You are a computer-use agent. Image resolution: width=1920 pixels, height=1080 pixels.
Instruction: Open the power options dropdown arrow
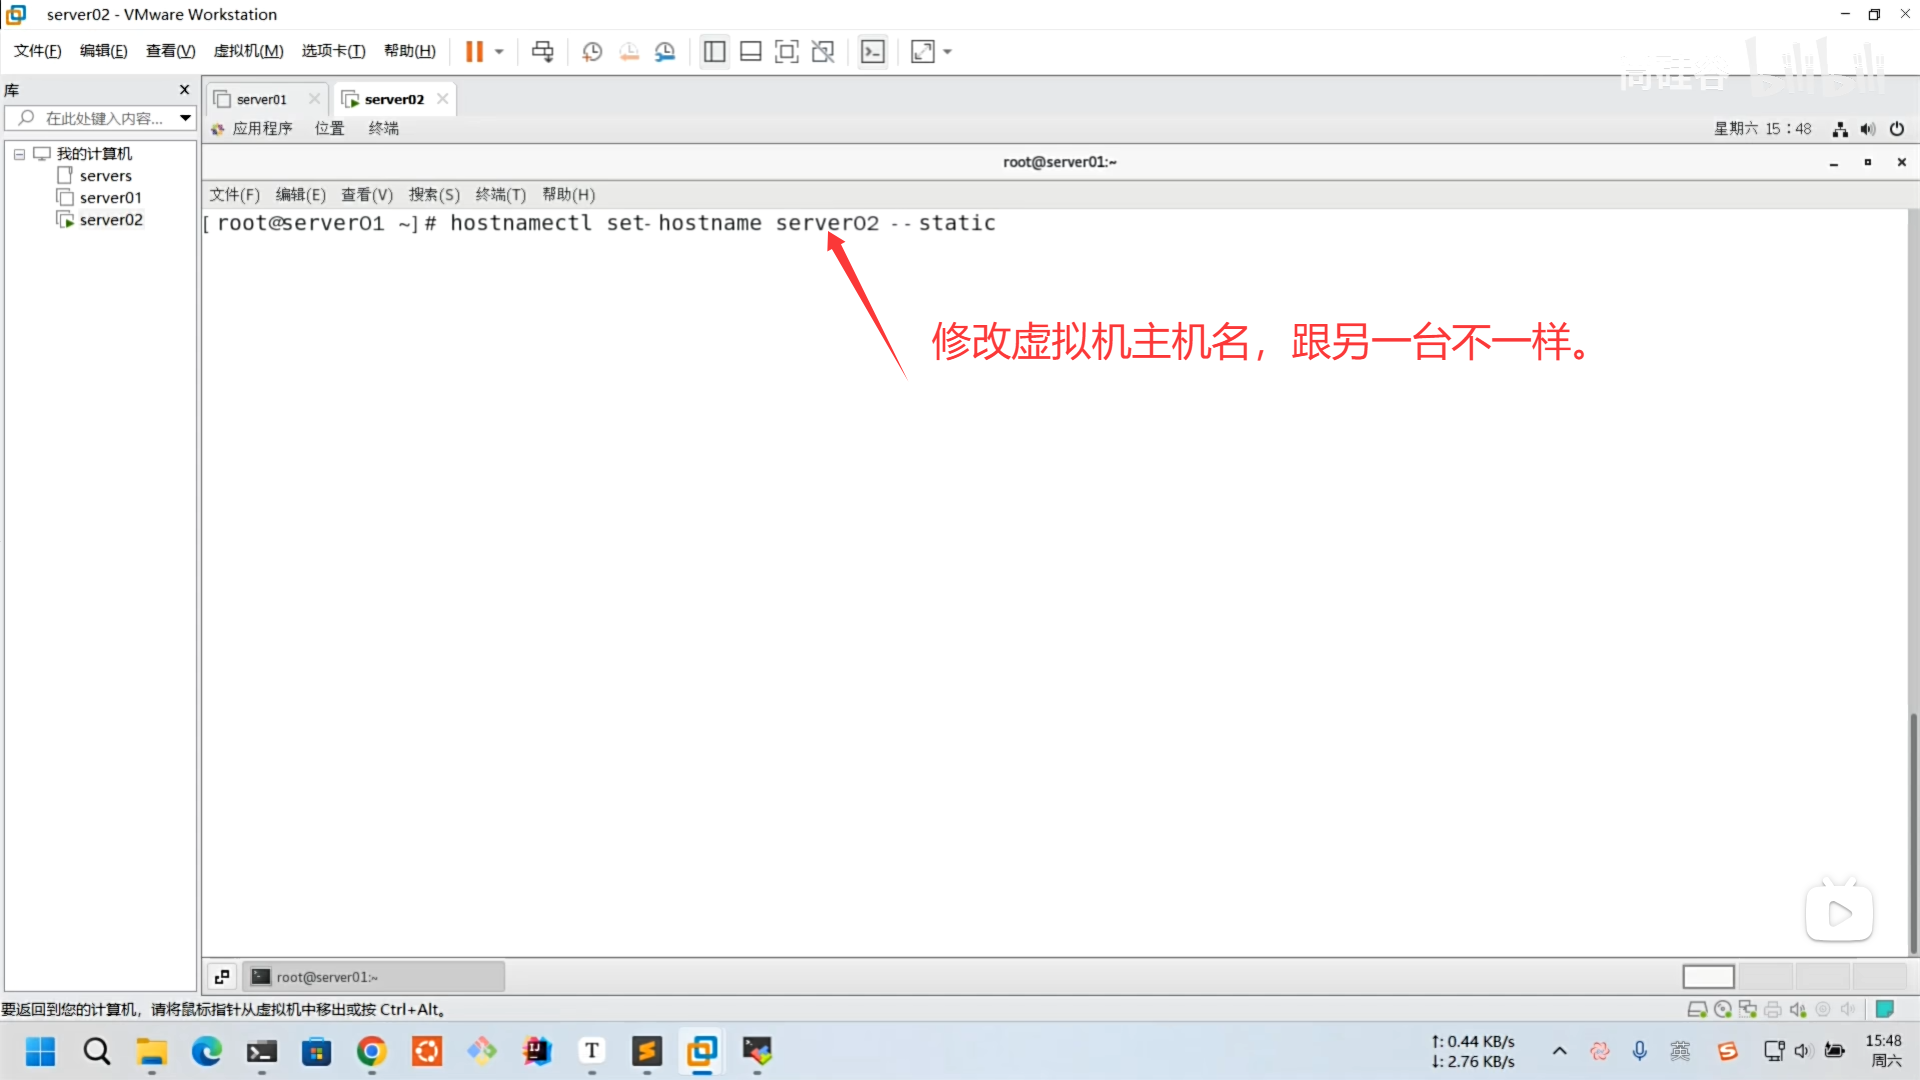[x=499, y=51]
